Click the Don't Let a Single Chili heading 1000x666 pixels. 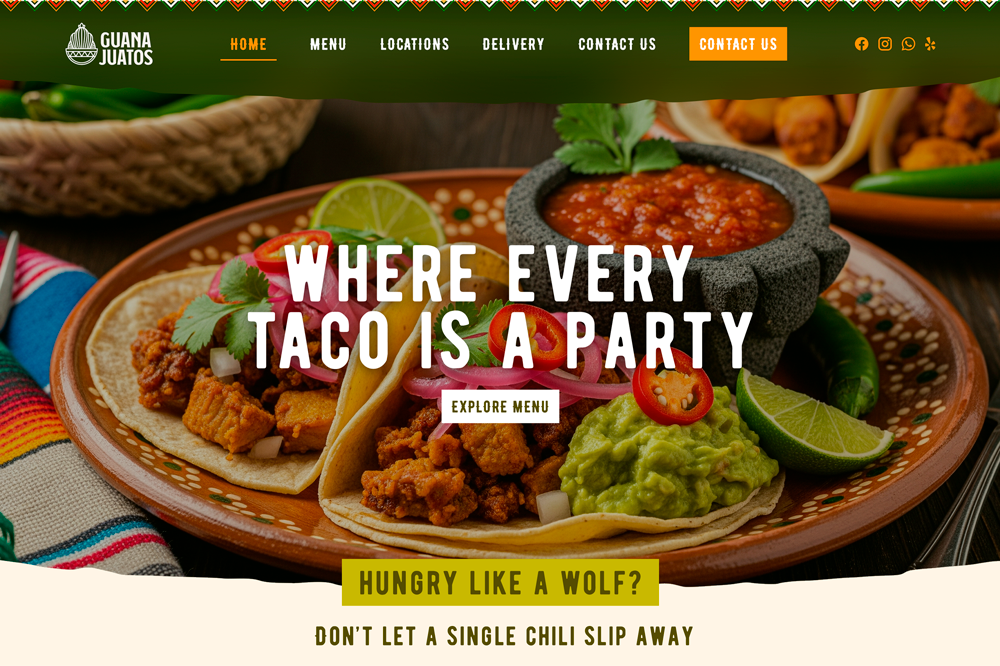point(504,636)
